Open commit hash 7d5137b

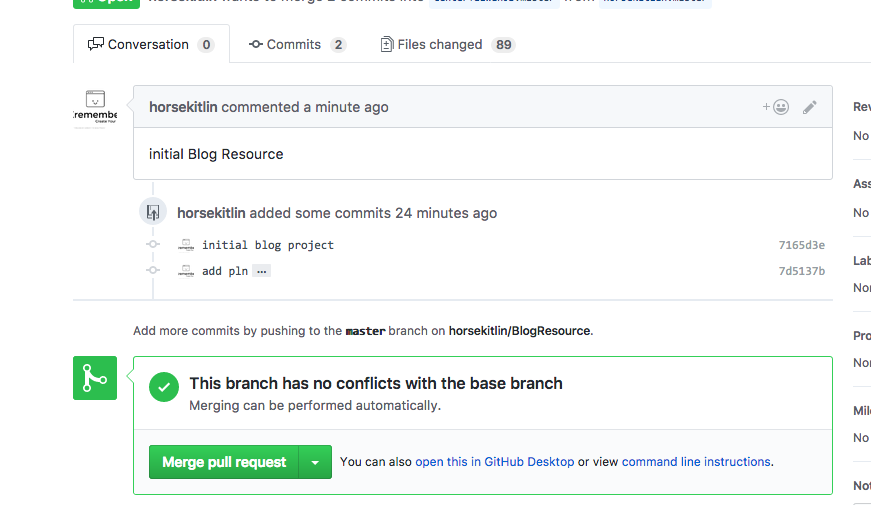click(x=801, y=271)
